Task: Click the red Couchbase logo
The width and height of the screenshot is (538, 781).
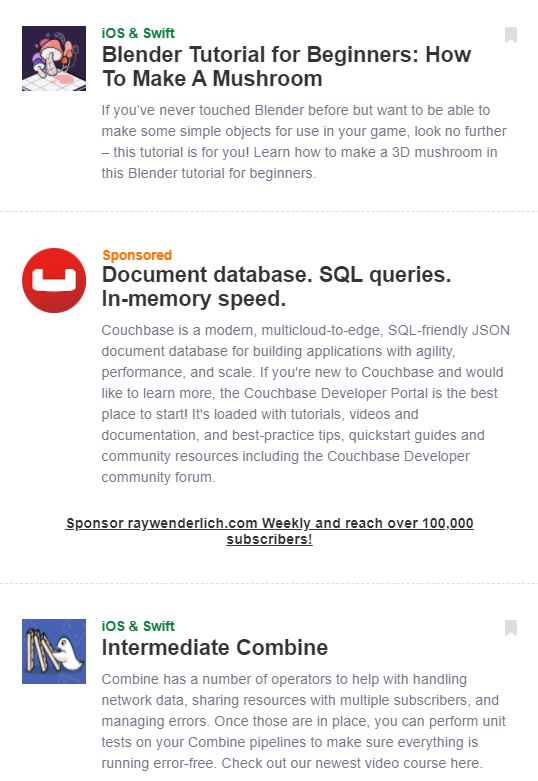Action: coord(54,280)
